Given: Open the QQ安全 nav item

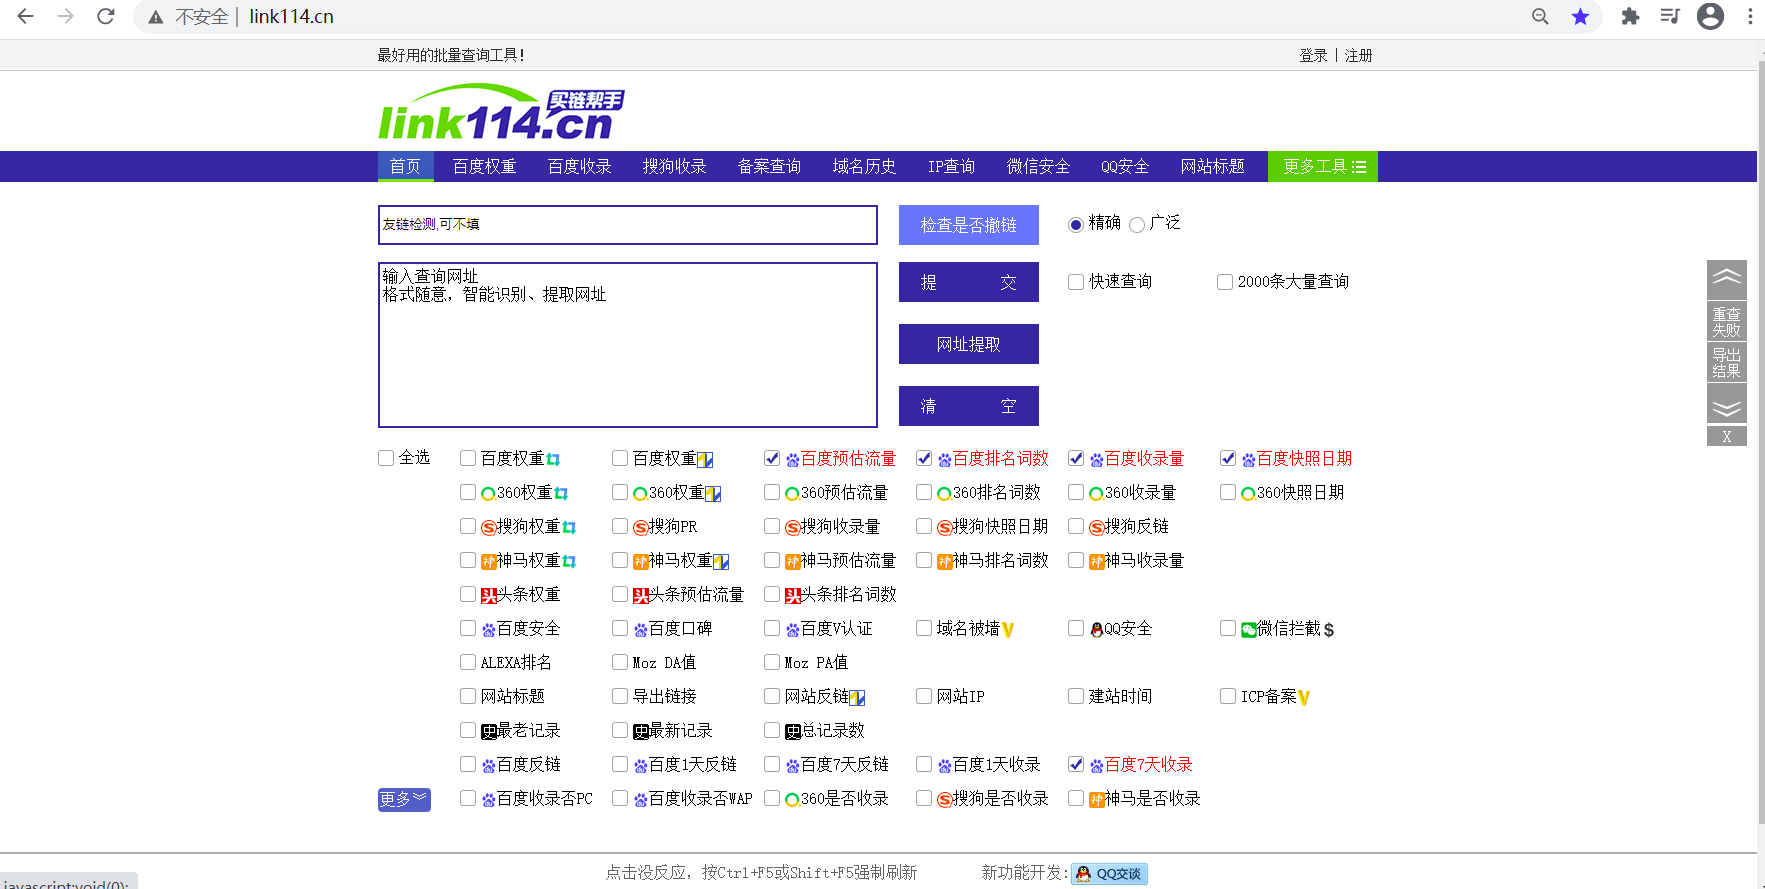Looking at the screenshot, I should point(1126,167).
